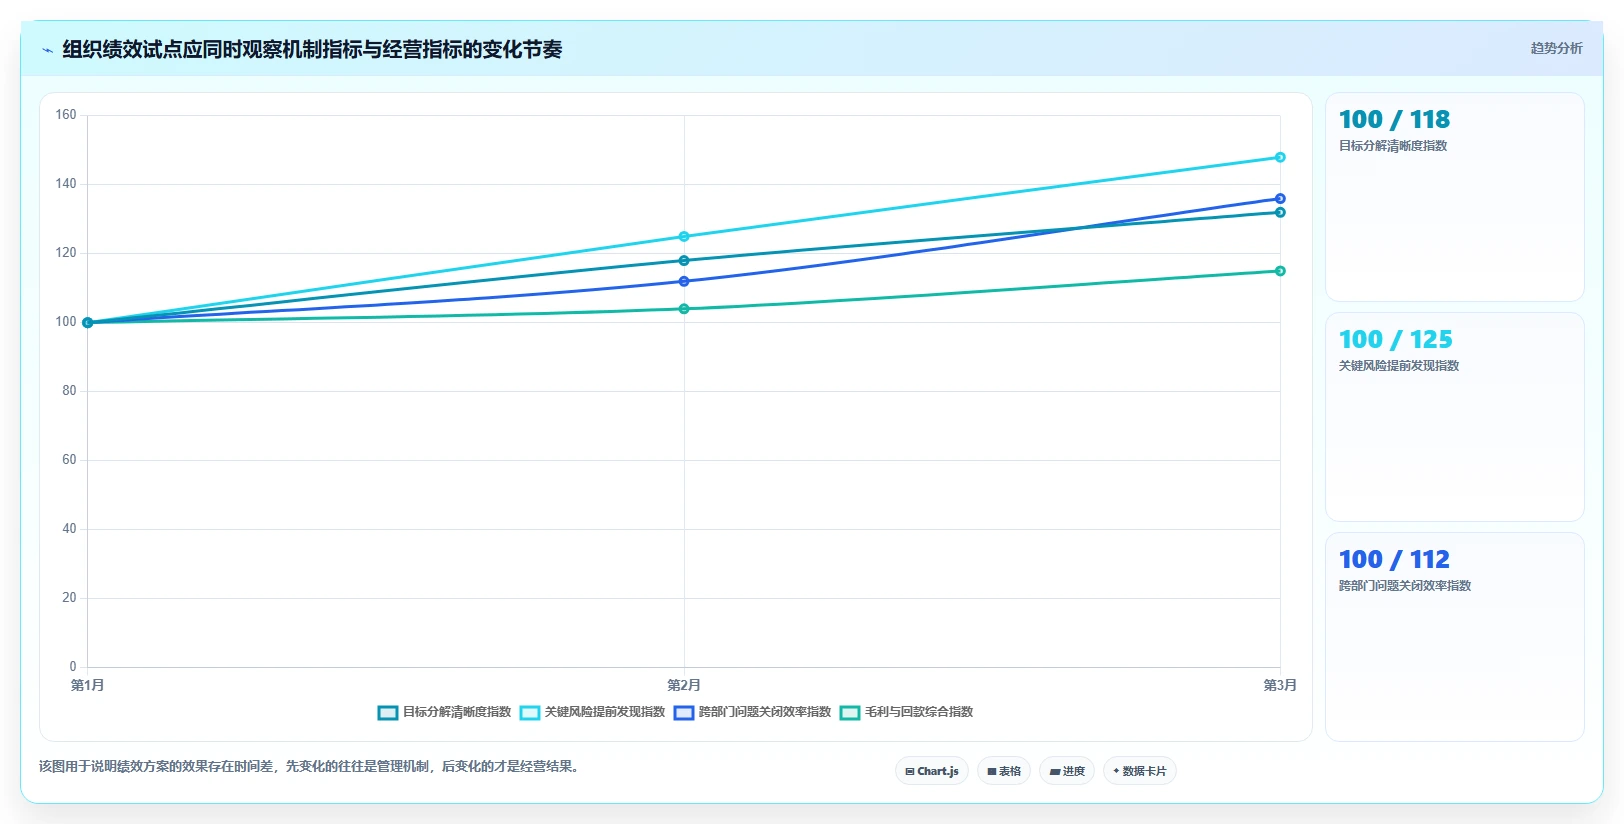
Task: Click the 140 y-axis value
Action: [66, 184]
